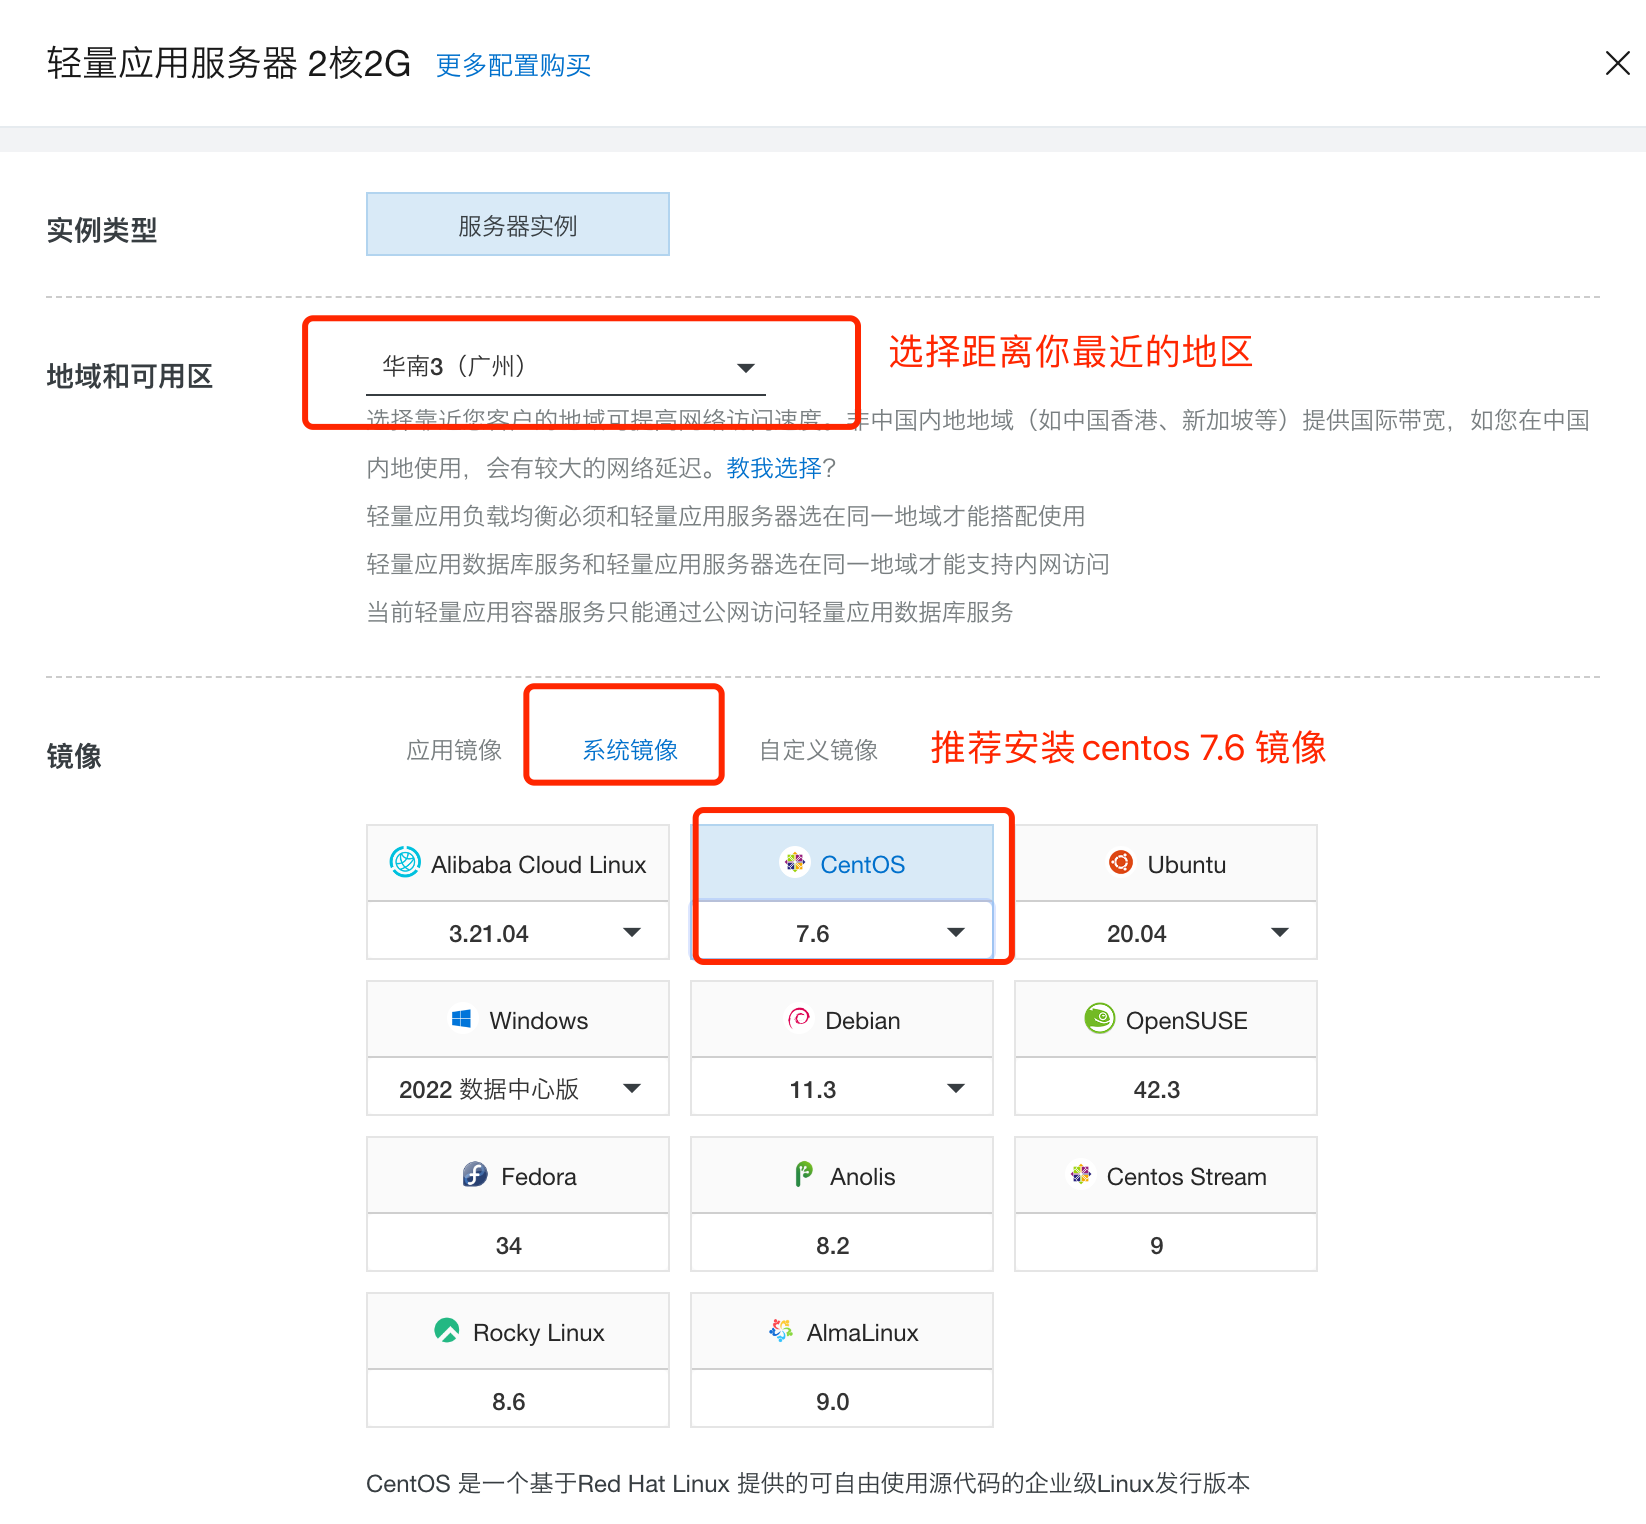Click AlmaLinux version 9.0
The image size is (1646, 1524).
pos(842,1401)
